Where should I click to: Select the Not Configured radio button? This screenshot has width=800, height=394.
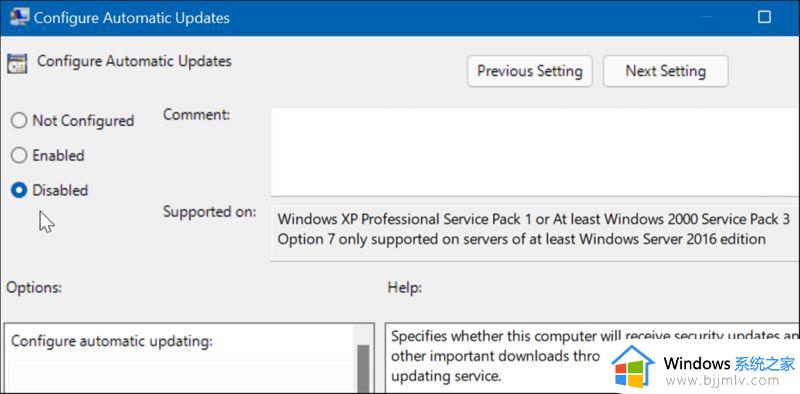(19, 121)
